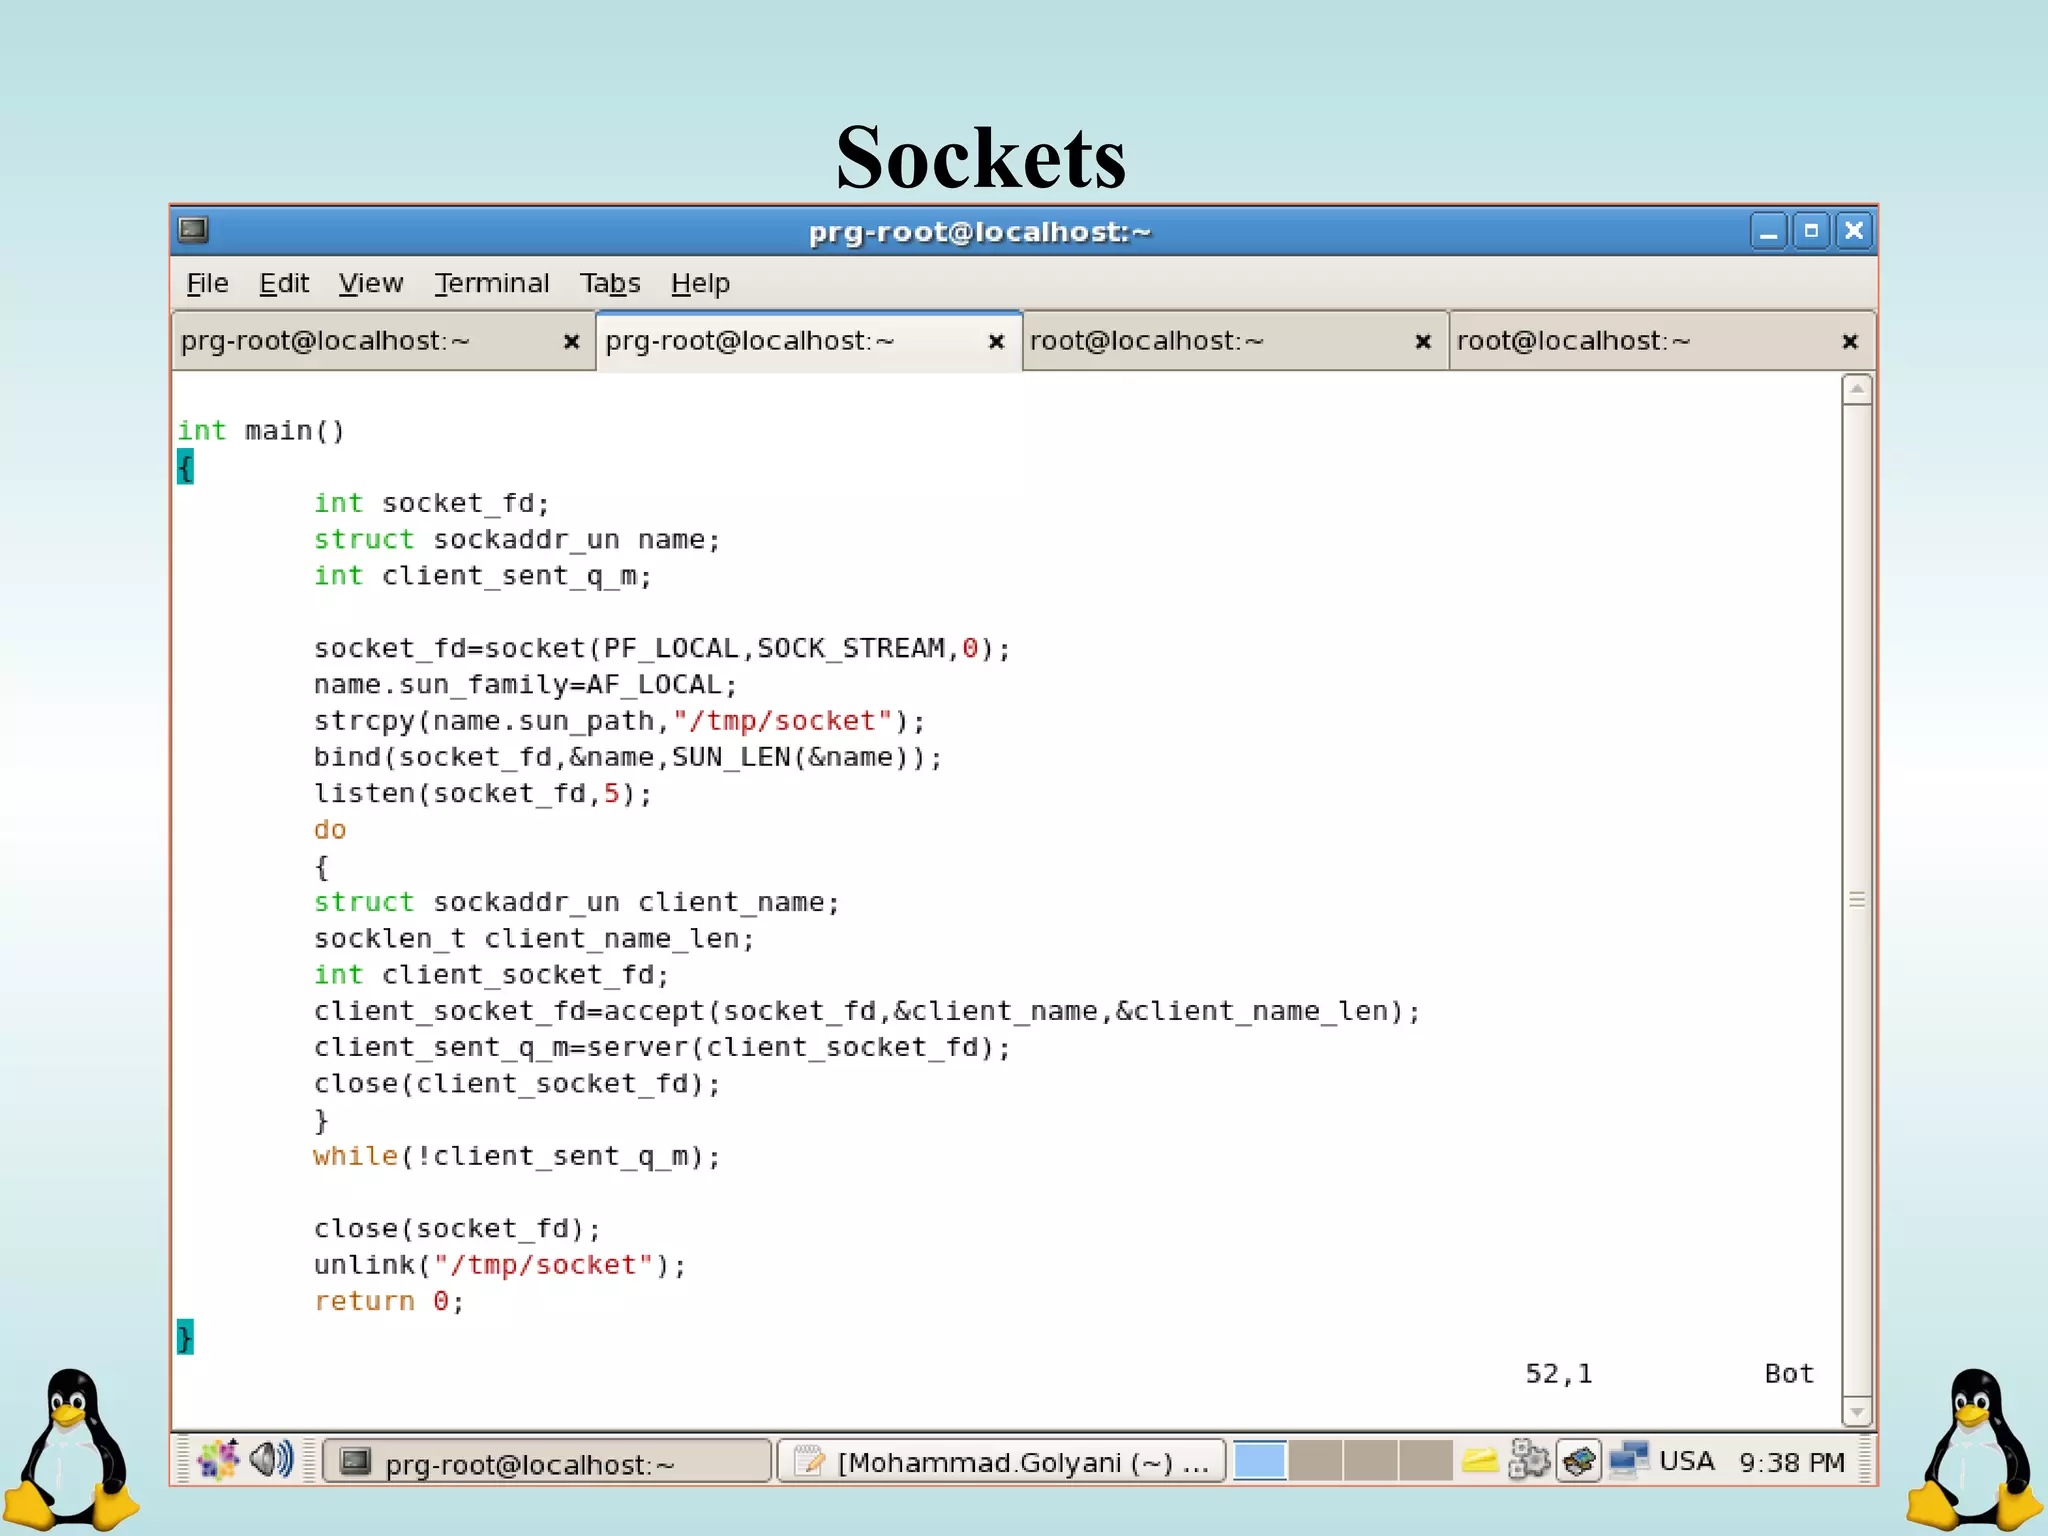The height and width of the screenshot is (1536, 2048).
Task: Open the applications menu icon in panel
Action: [x=218, y=1460]
